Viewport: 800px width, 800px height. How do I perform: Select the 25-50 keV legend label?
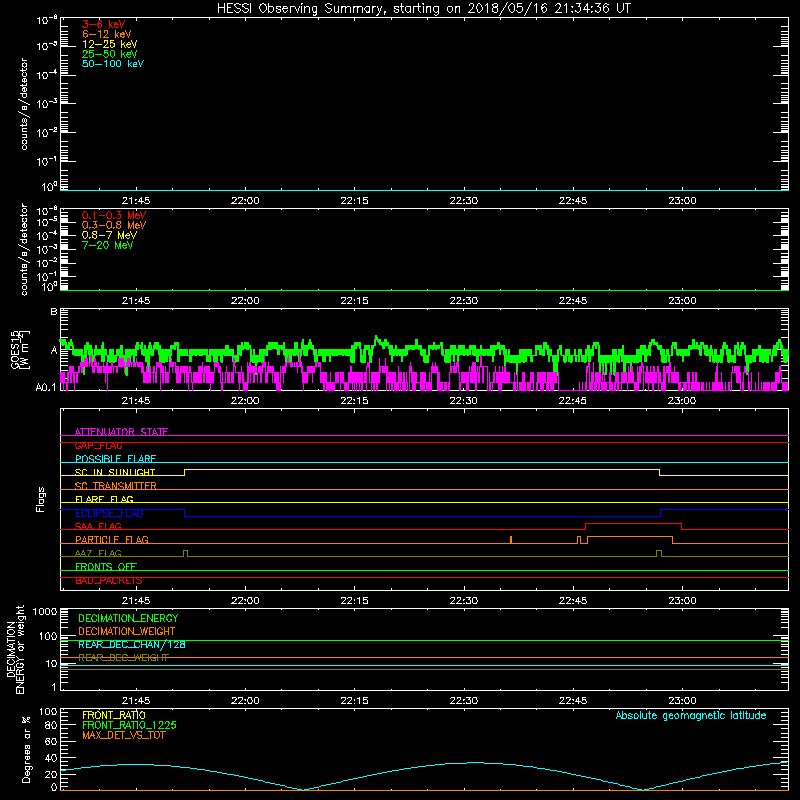tap(110, 54)
